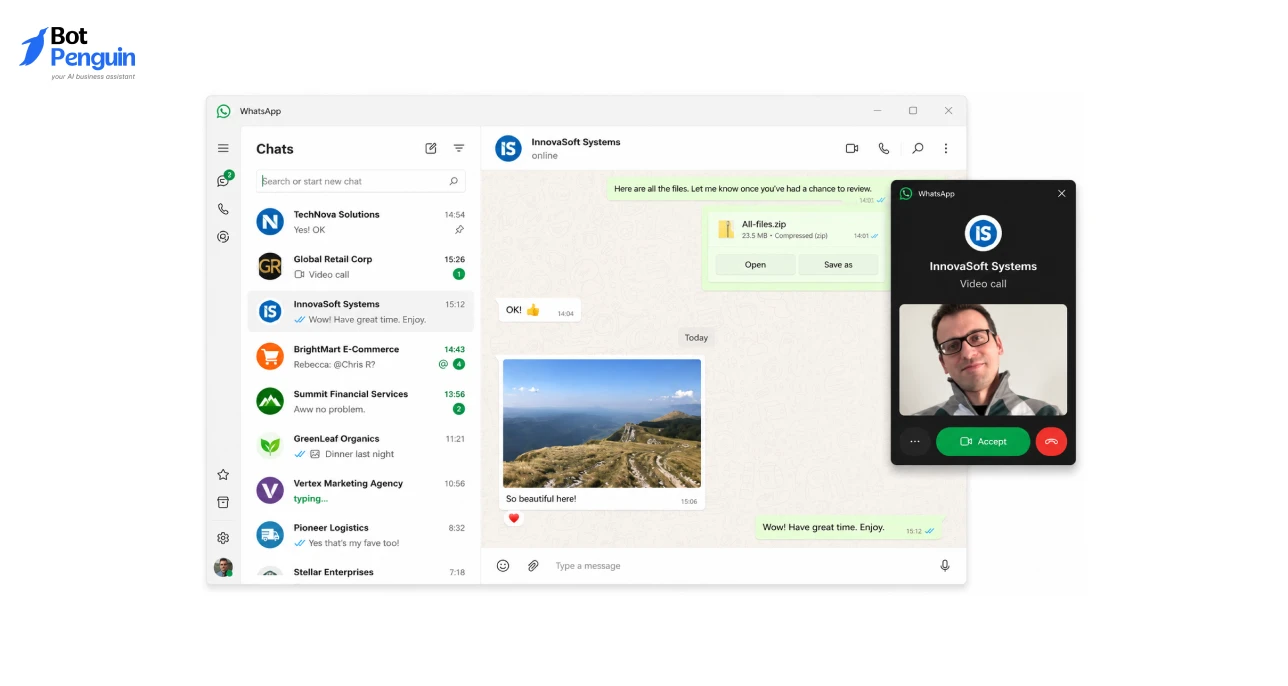
Task: Accept the incoming video call
Action: coord(983,441)
